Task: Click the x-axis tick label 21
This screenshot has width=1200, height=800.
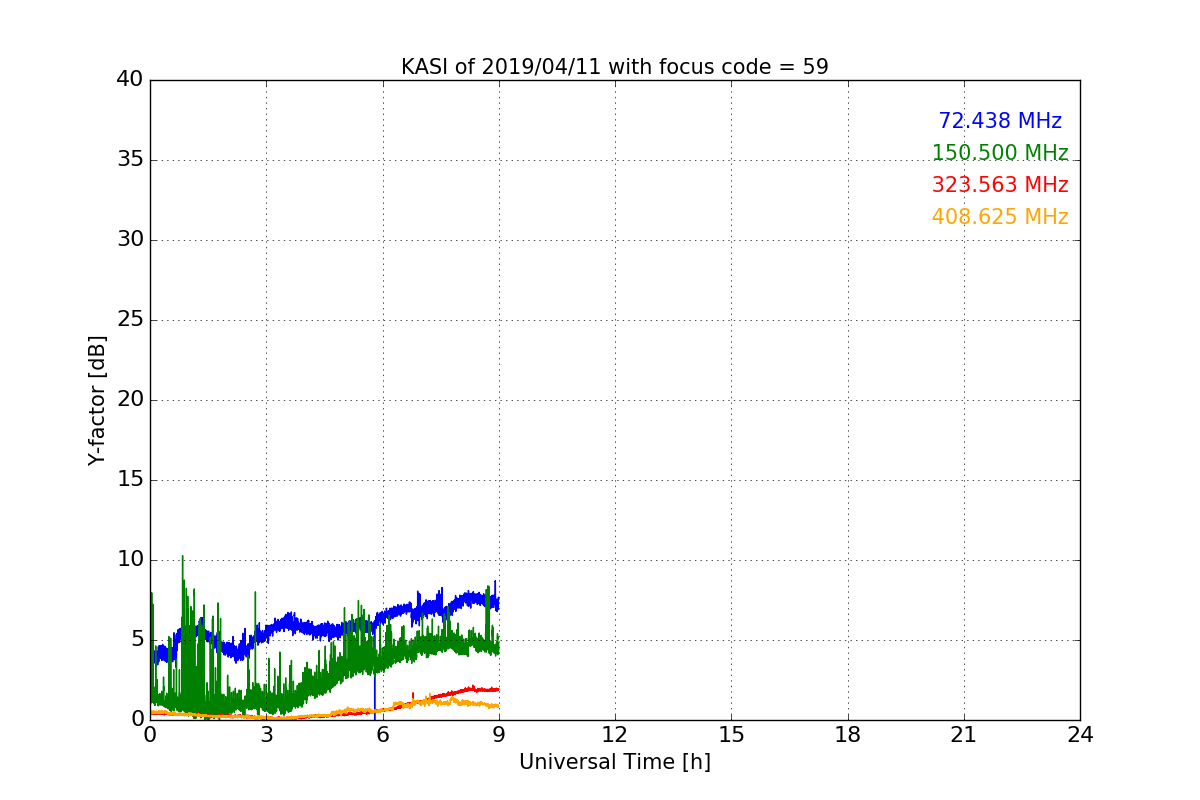Action: pos(963,735)
